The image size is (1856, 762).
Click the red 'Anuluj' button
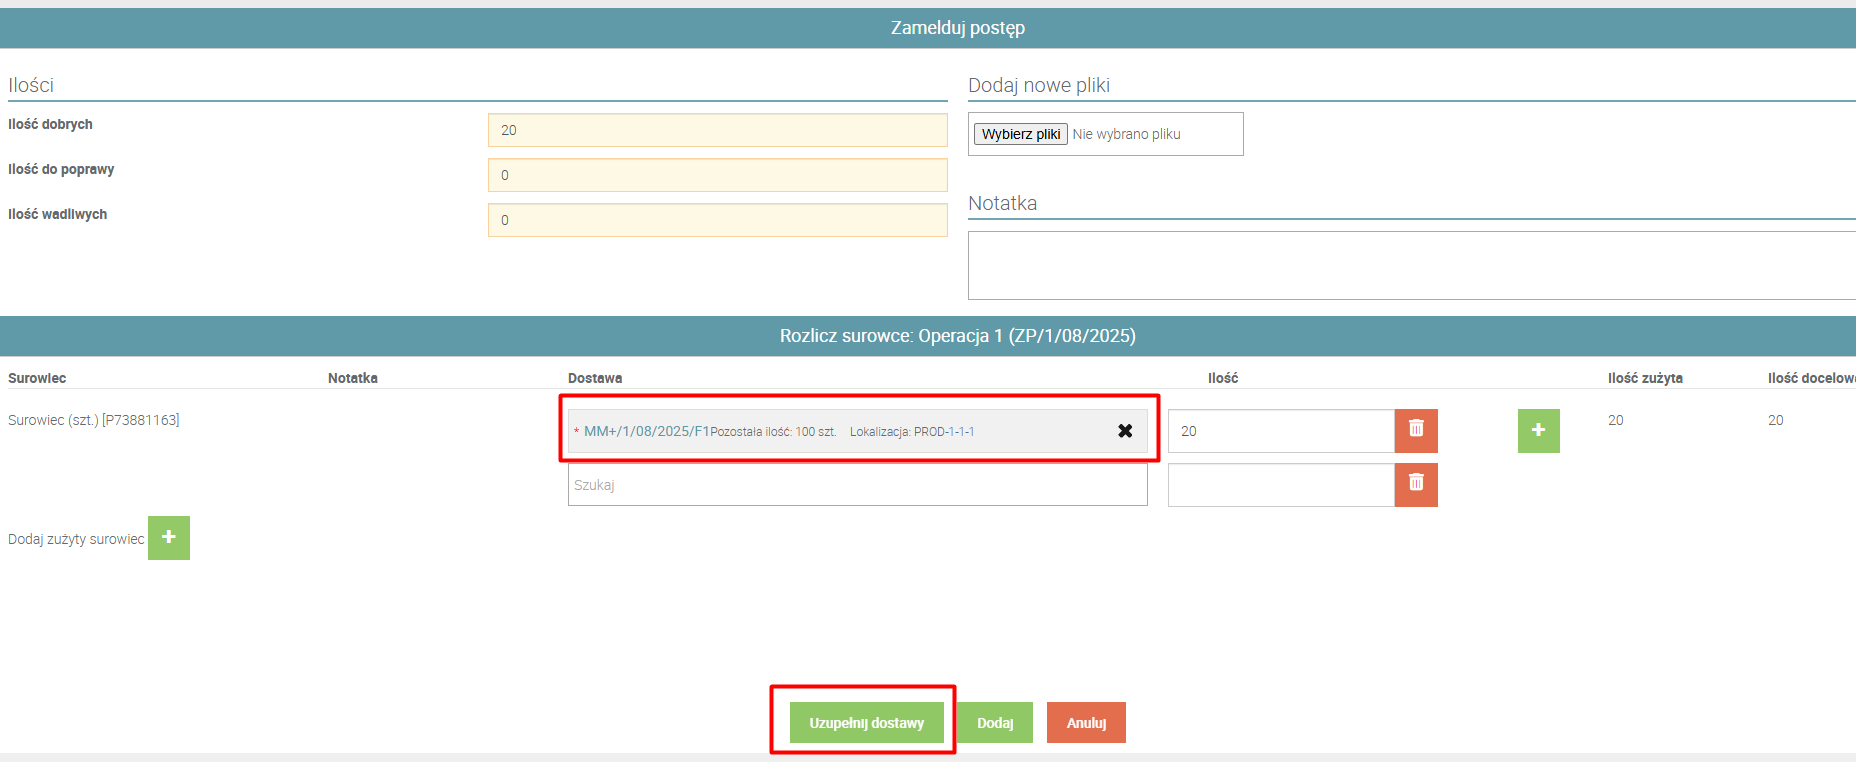[x=1086, y=723]
